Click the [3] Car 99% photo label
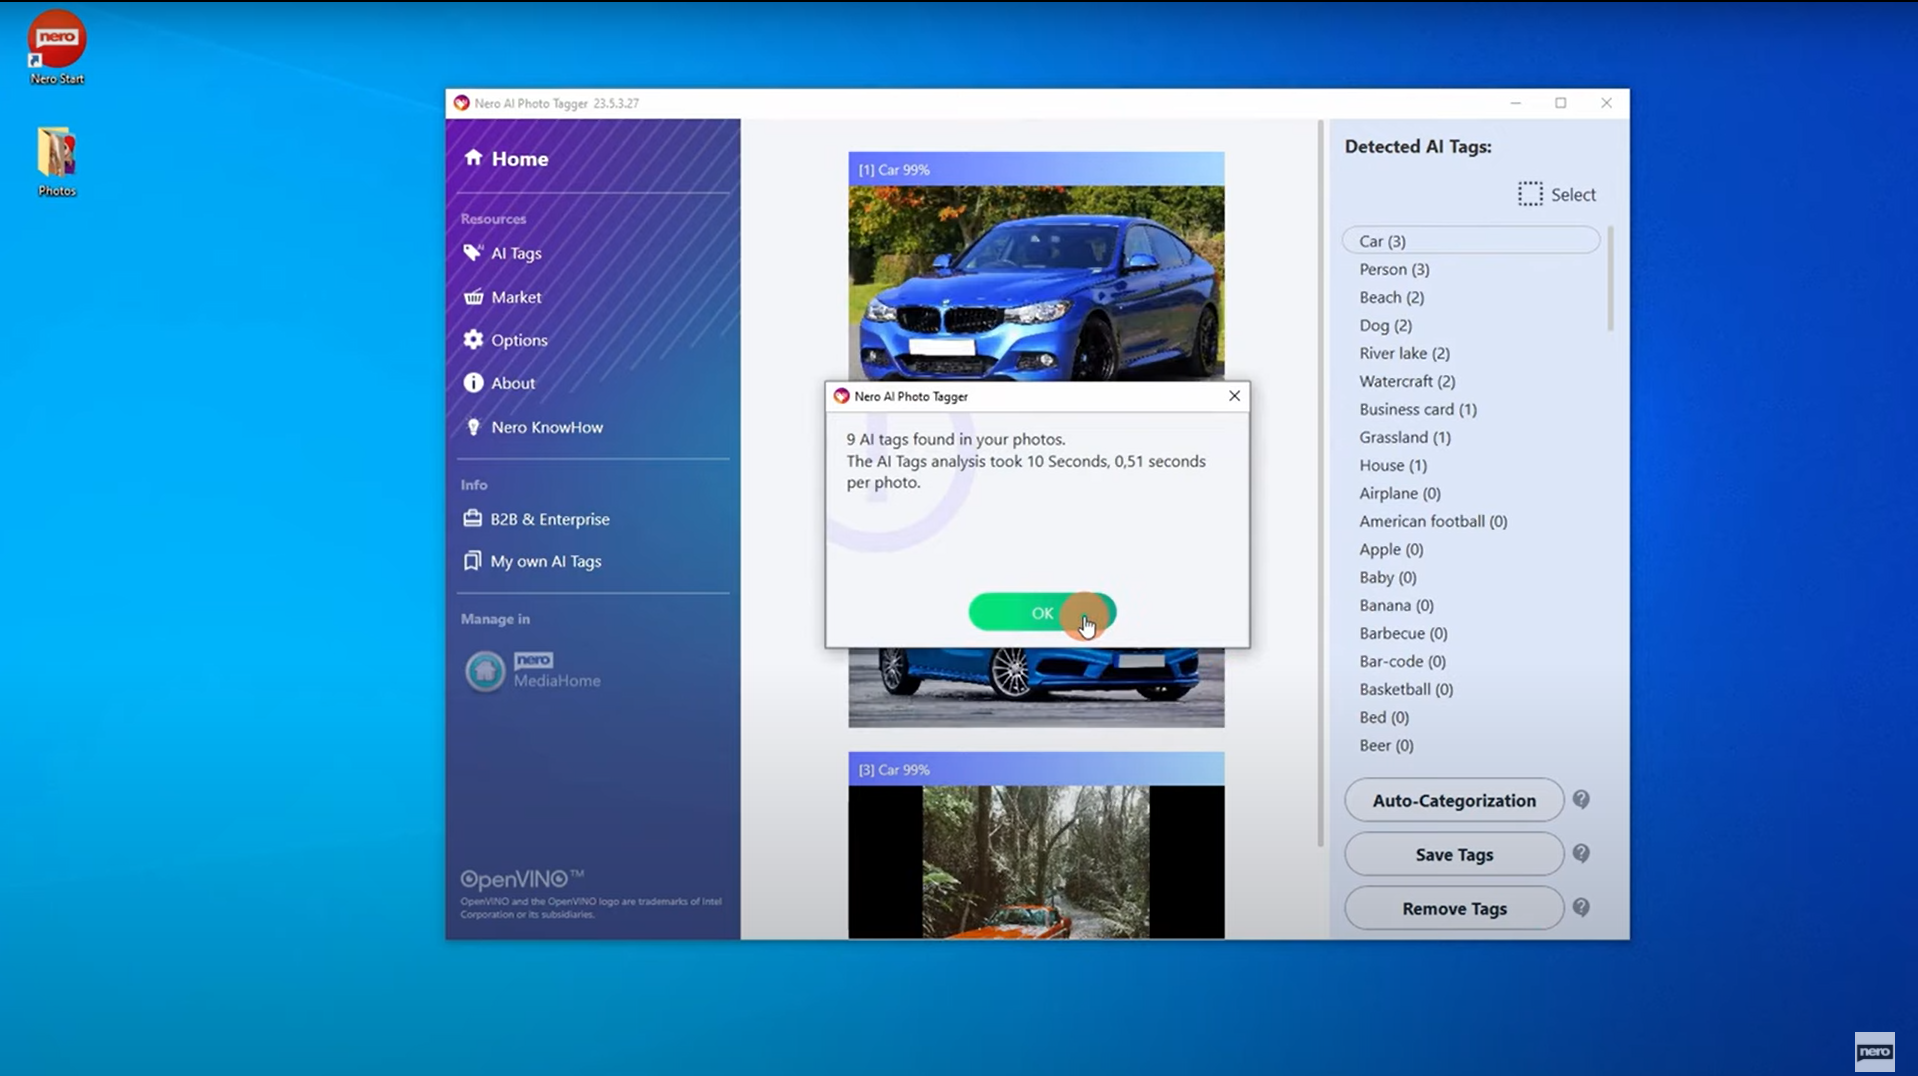The width and height of the screenshot is (1918, 1076). [x=894, y=770]
